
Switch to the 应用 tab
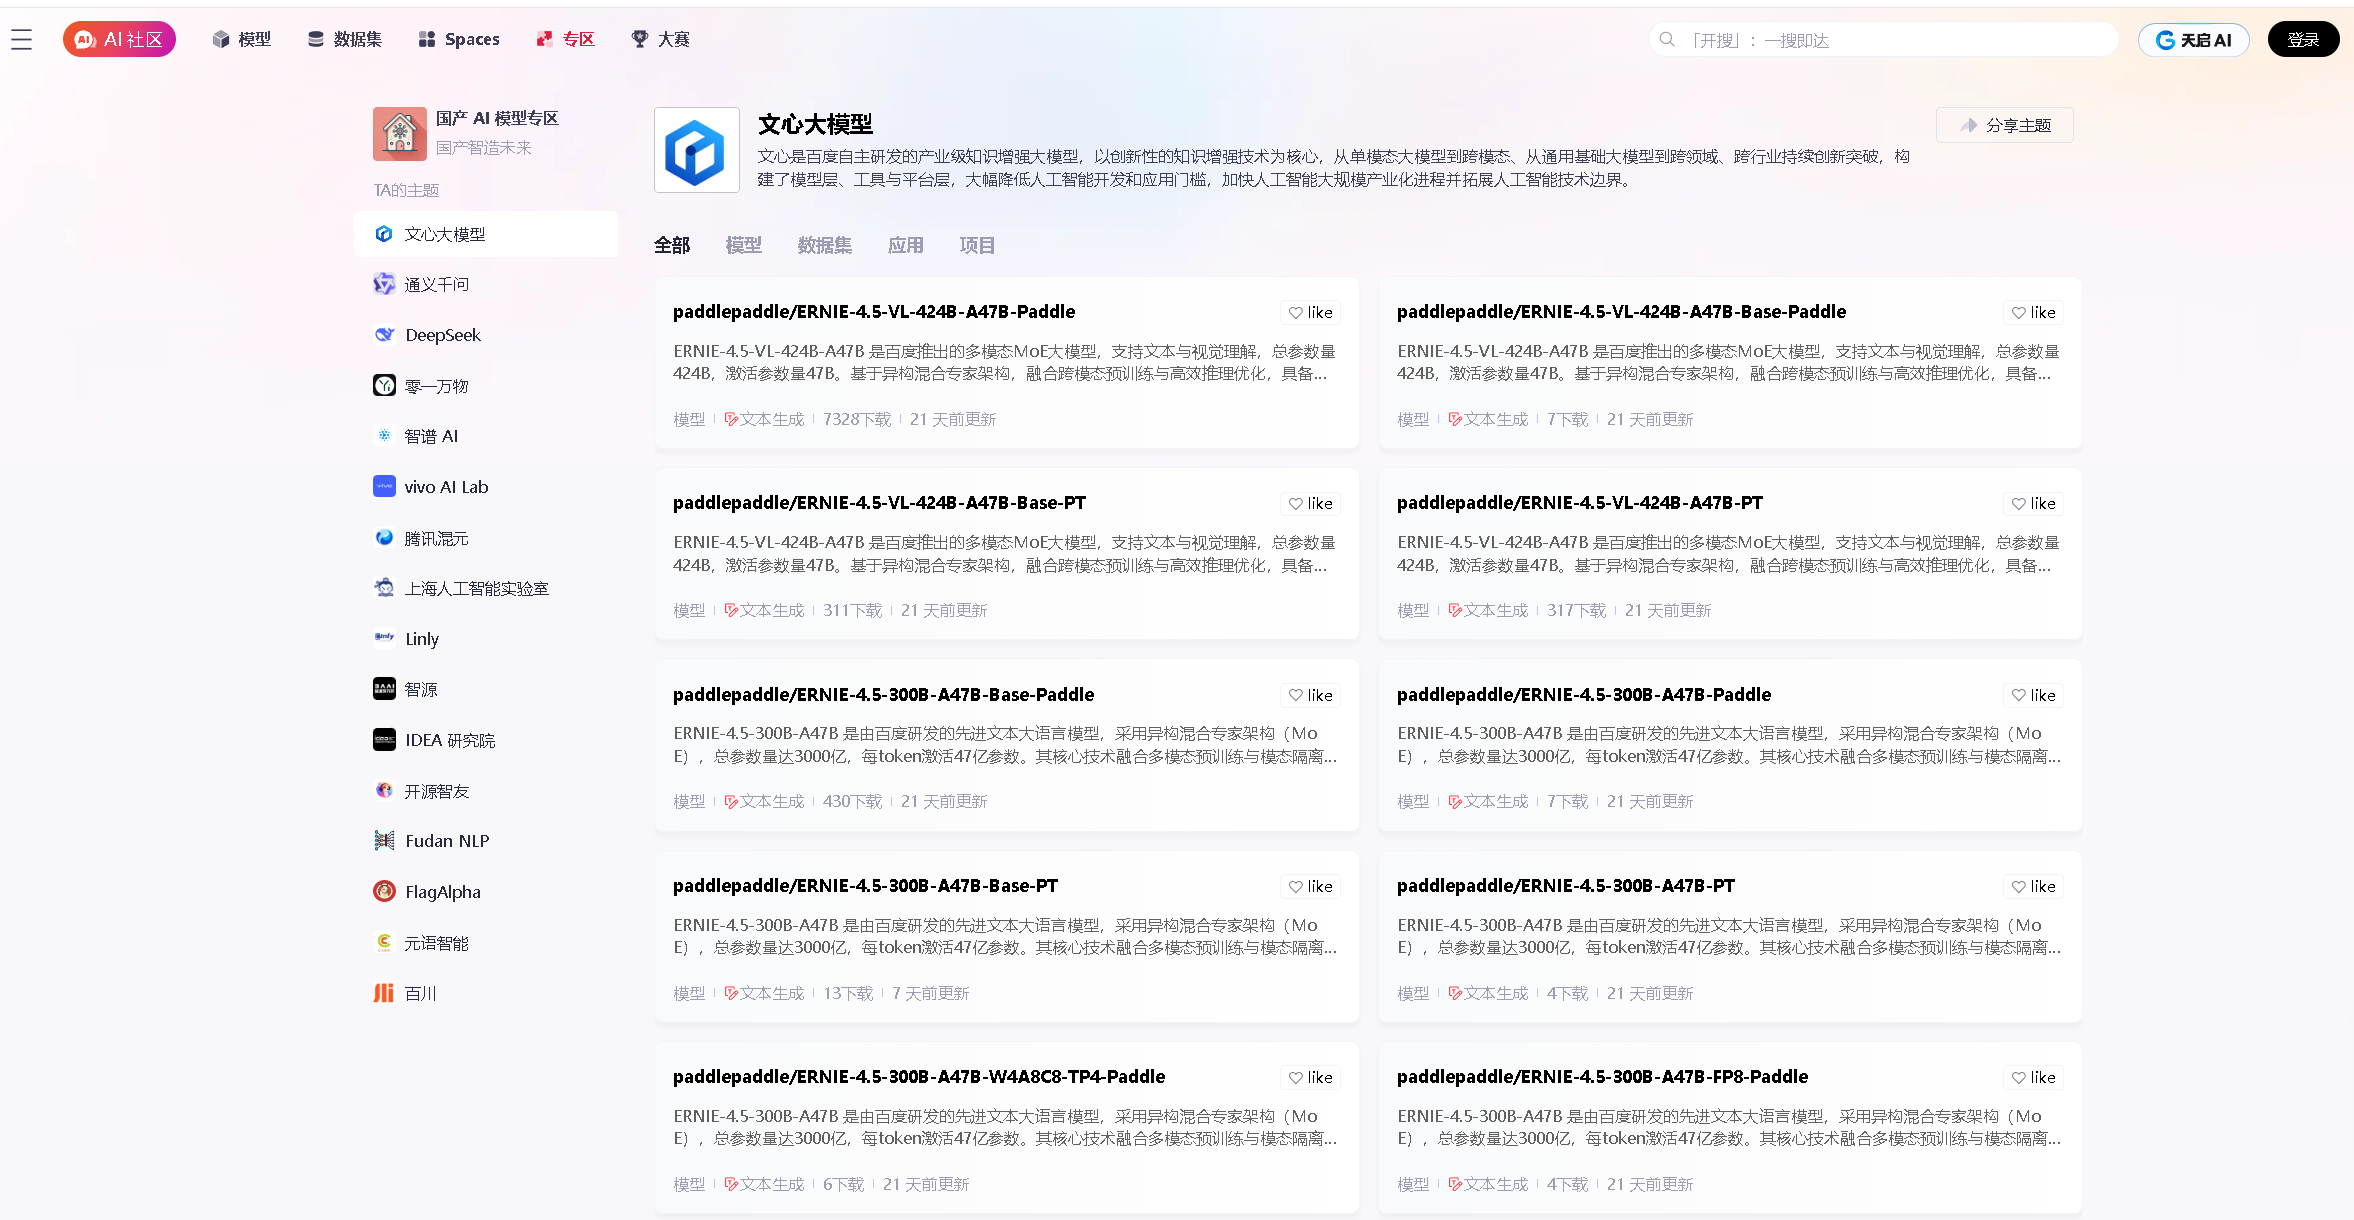[906, 245]
